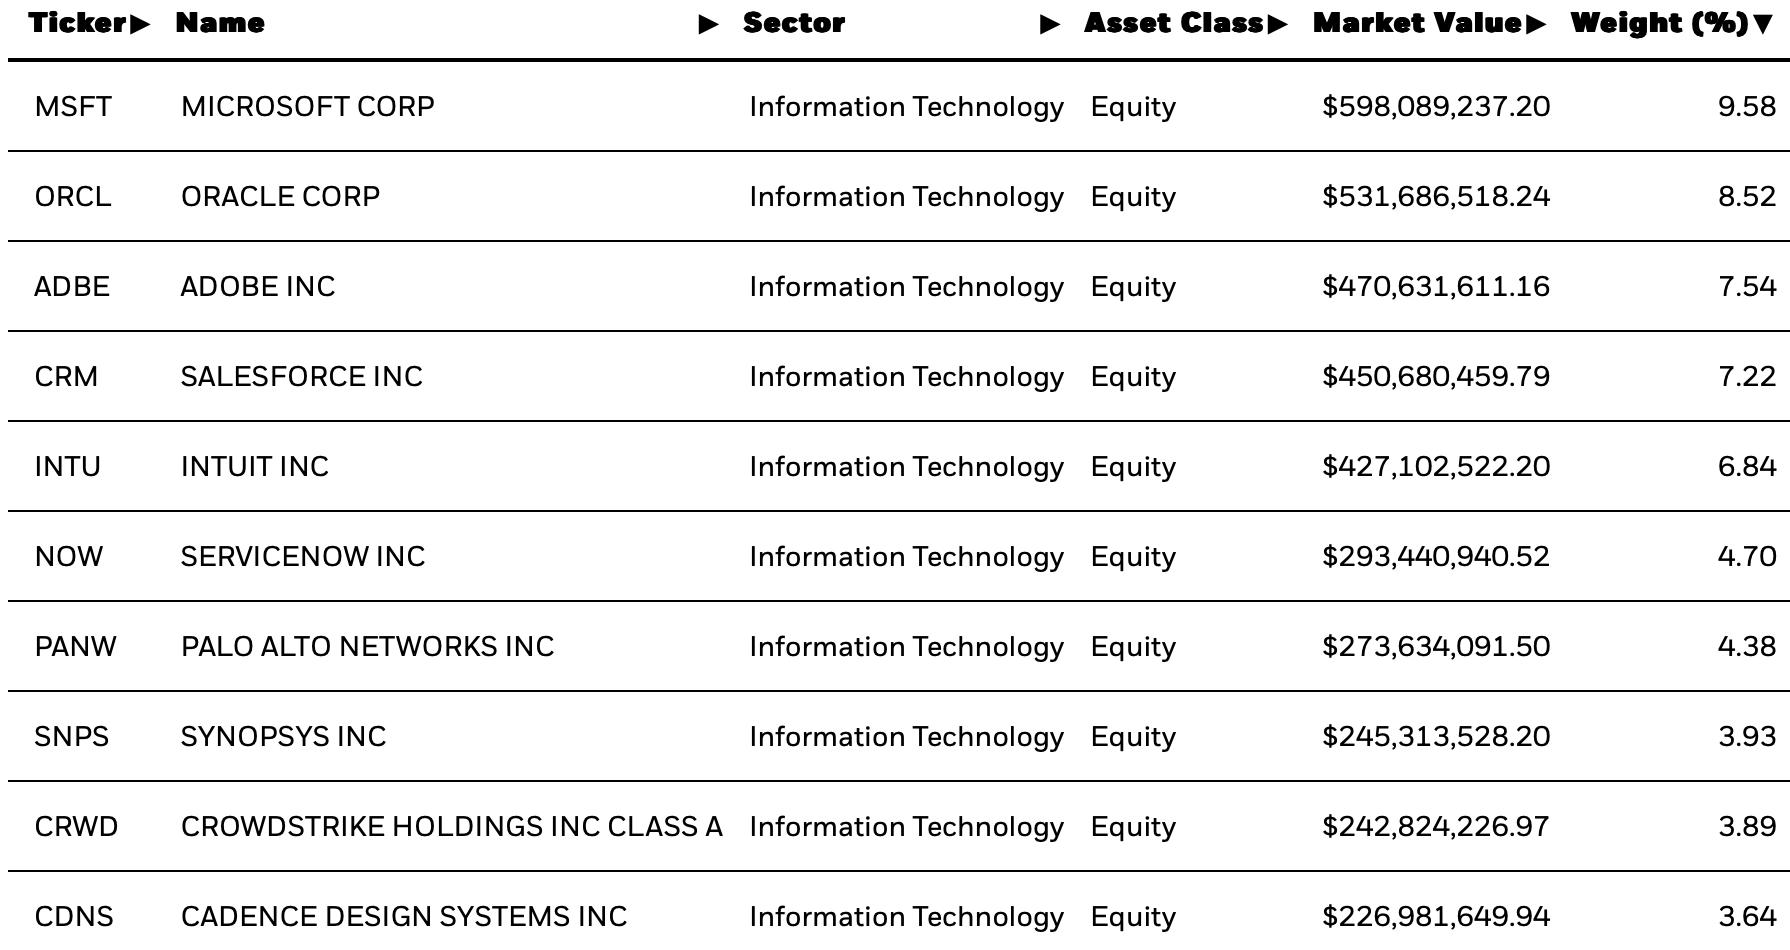This screenshot has height=950, width=1790.
Task: Sort by Sector column arrow icon
Action: pyautogui.click(x=1050, y=24)
